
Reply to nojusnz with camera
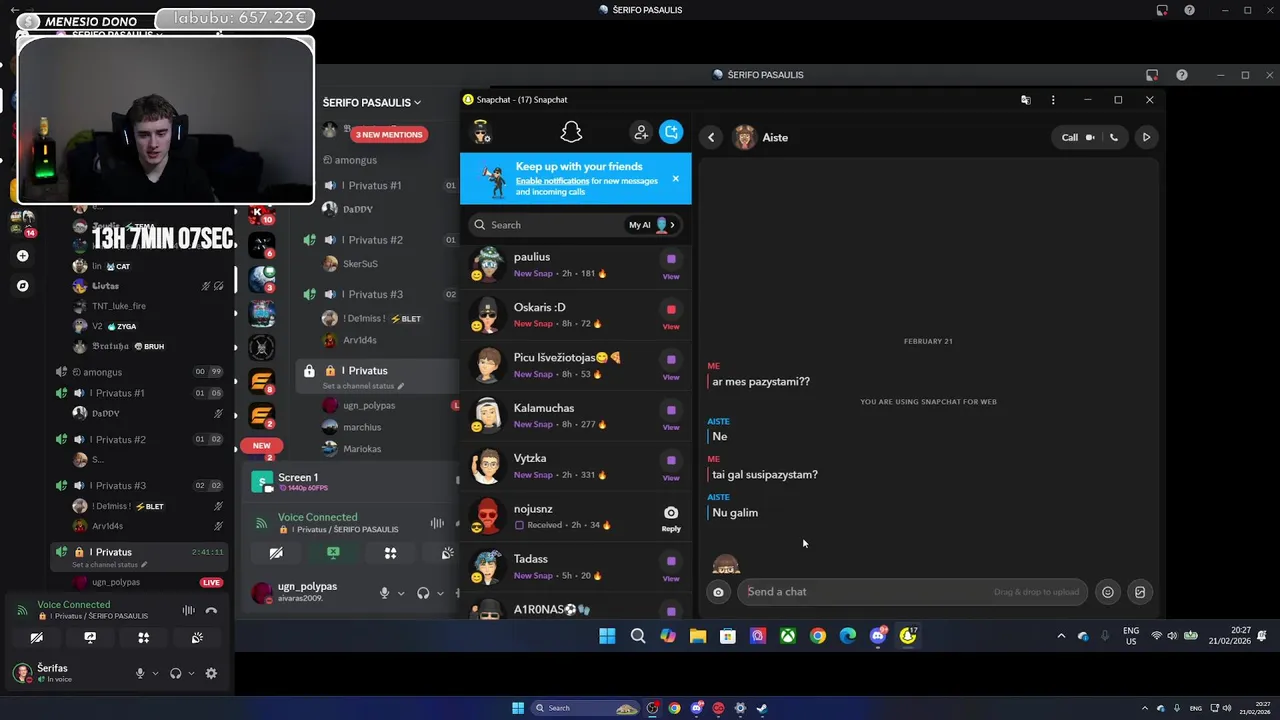pos(671,518)
